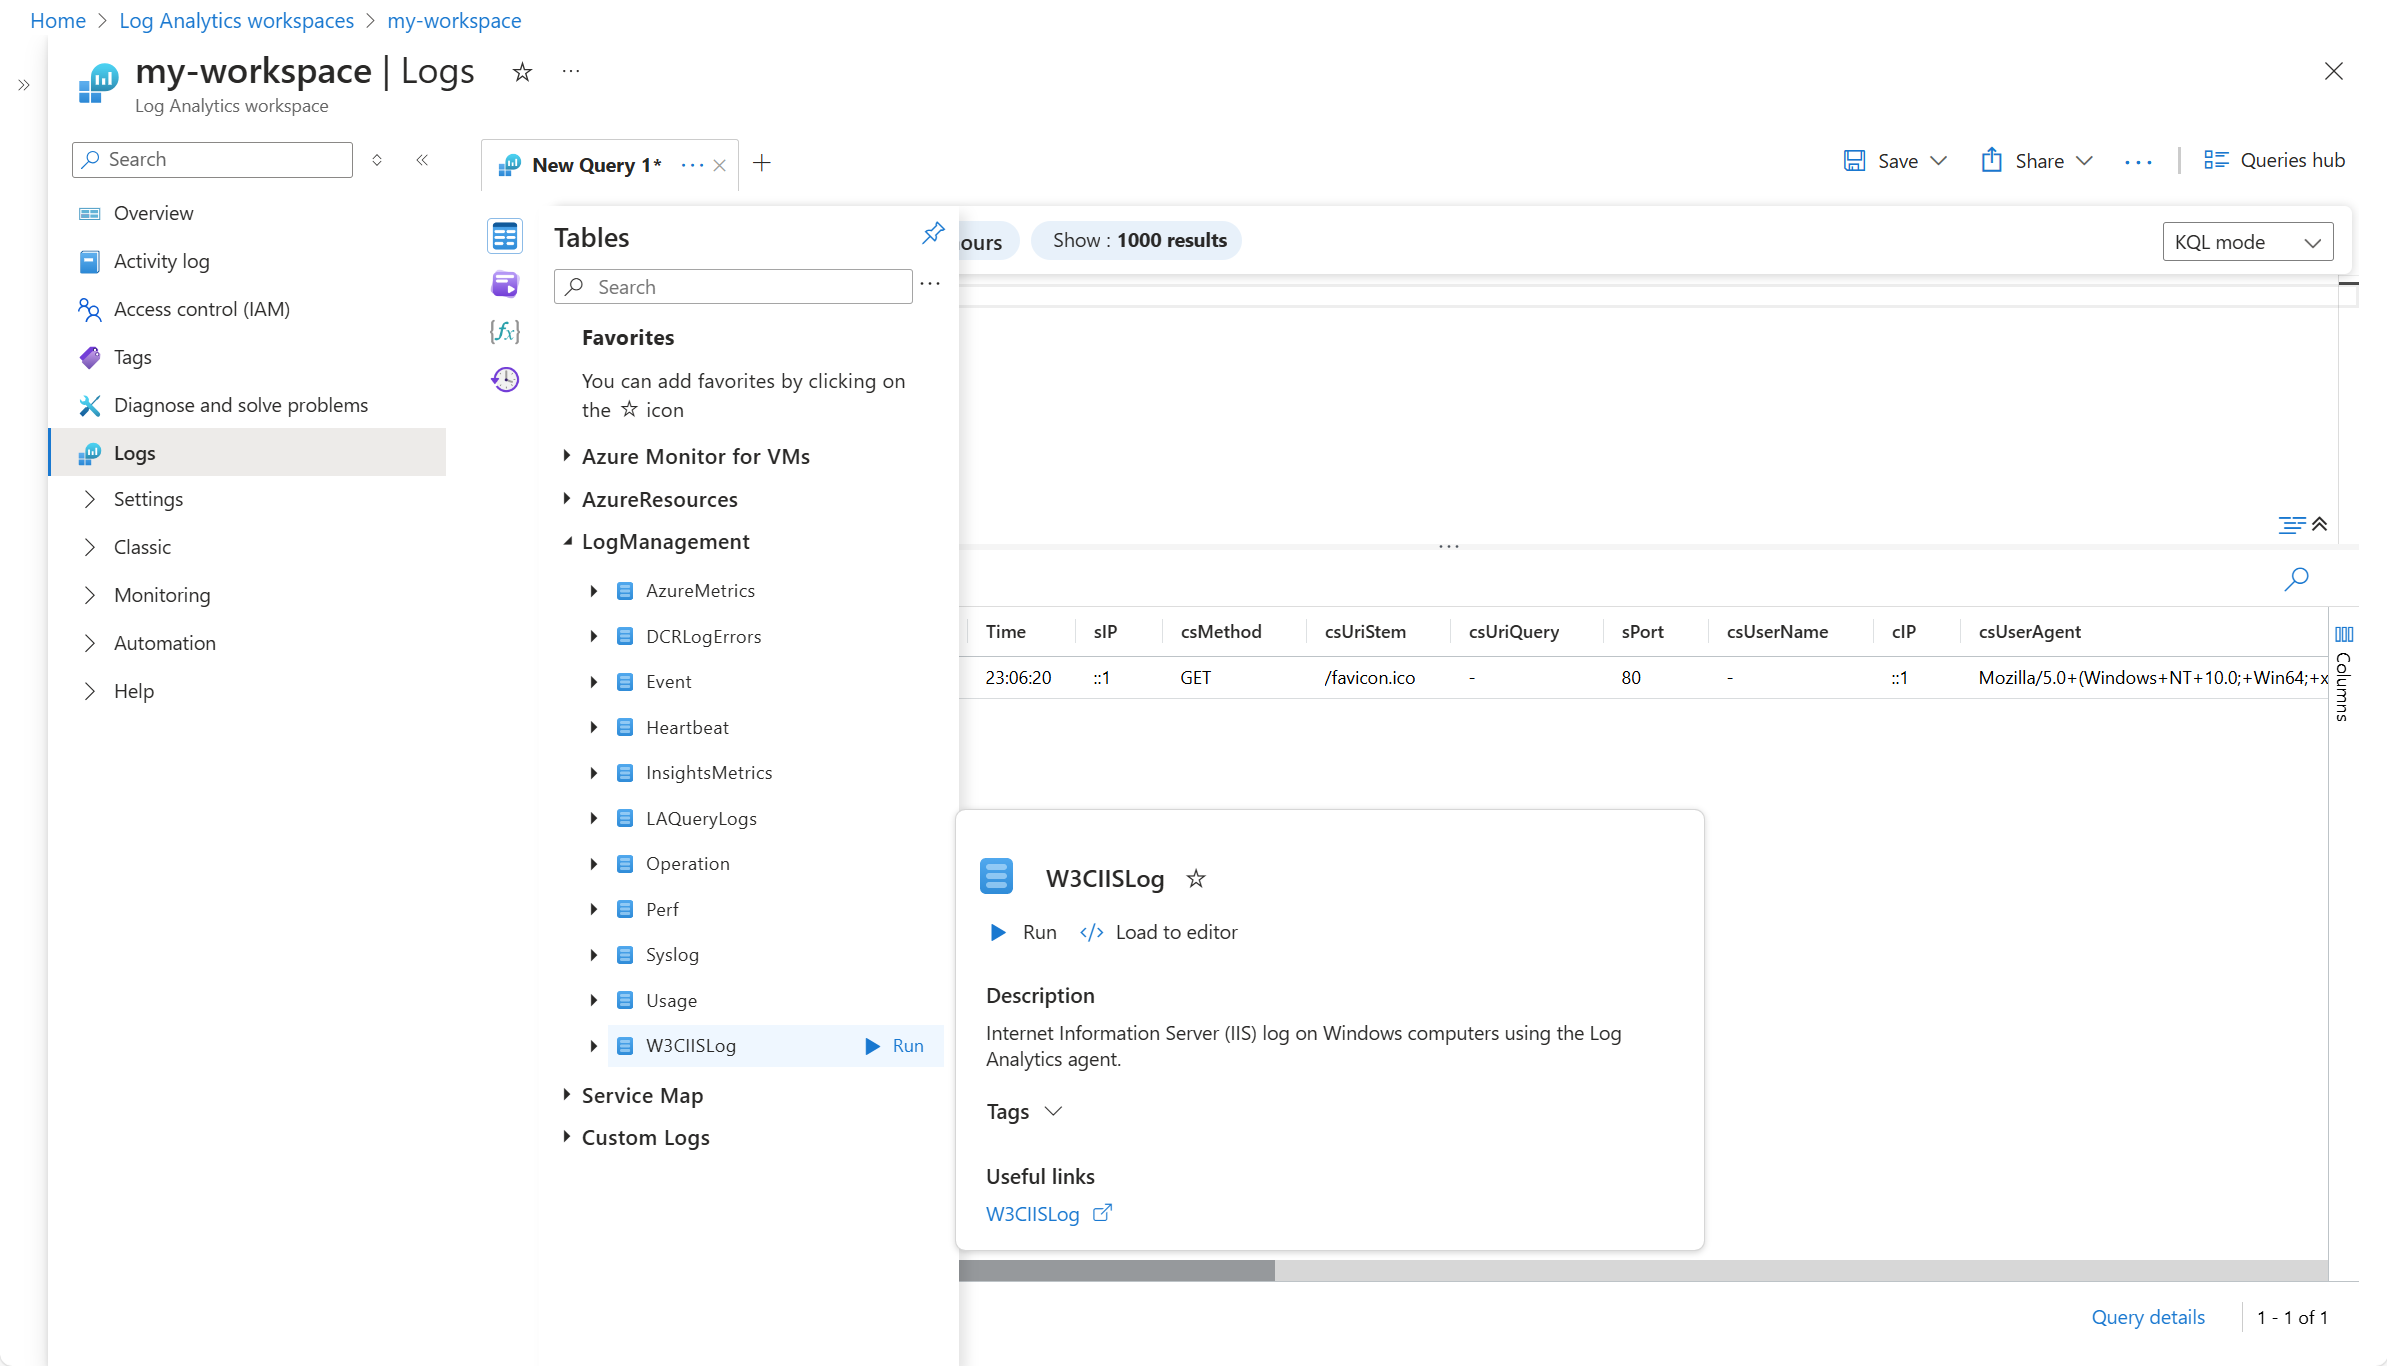Click the results search magnifier icon
Screen dimensions: 2387x1366
(x=2296, y=579)
